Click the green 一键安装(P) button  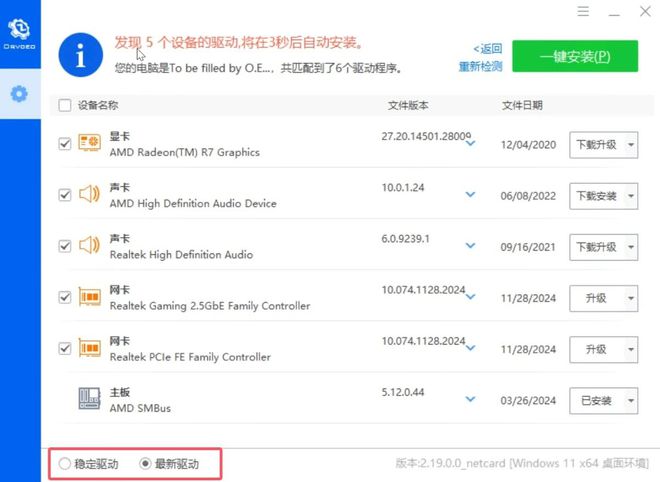pos(575,56)
